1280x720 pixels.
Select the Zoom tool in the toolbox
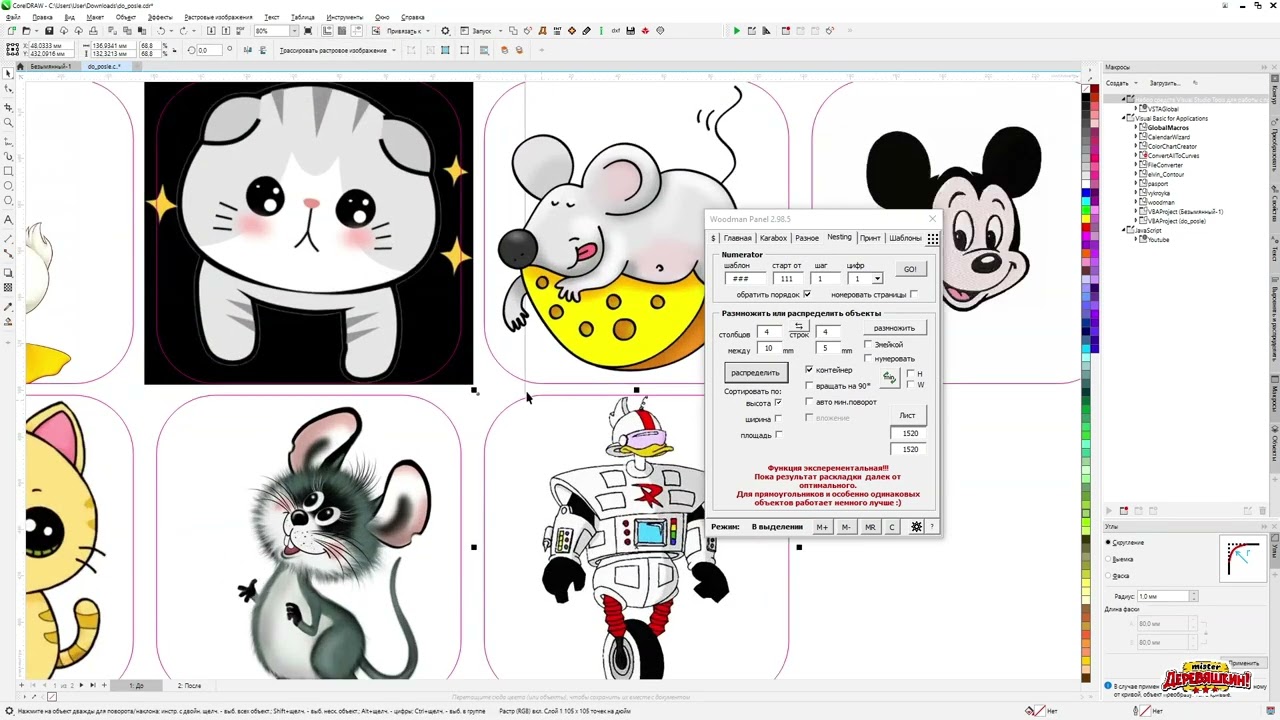[x=8, y=123]
